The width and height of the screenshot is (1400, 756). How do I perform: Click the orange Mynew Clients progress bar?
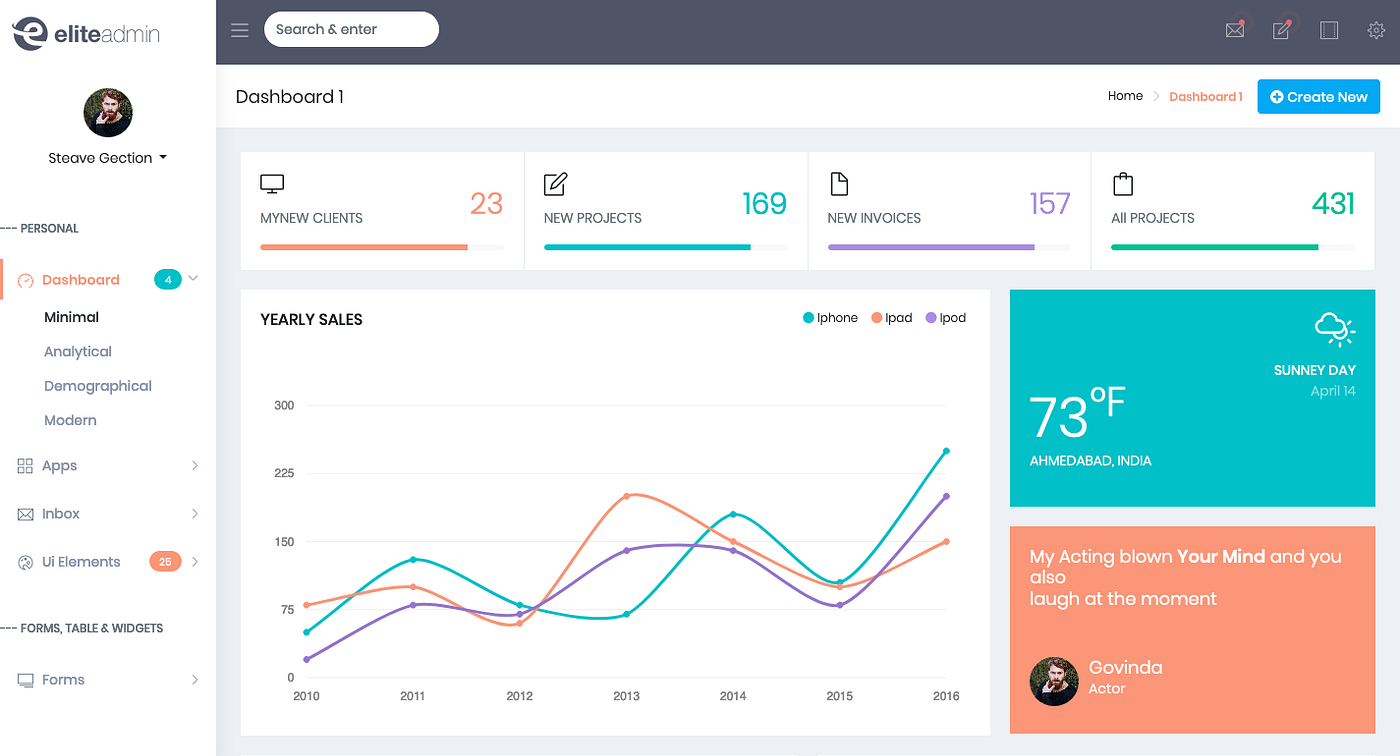pos(363,246)
